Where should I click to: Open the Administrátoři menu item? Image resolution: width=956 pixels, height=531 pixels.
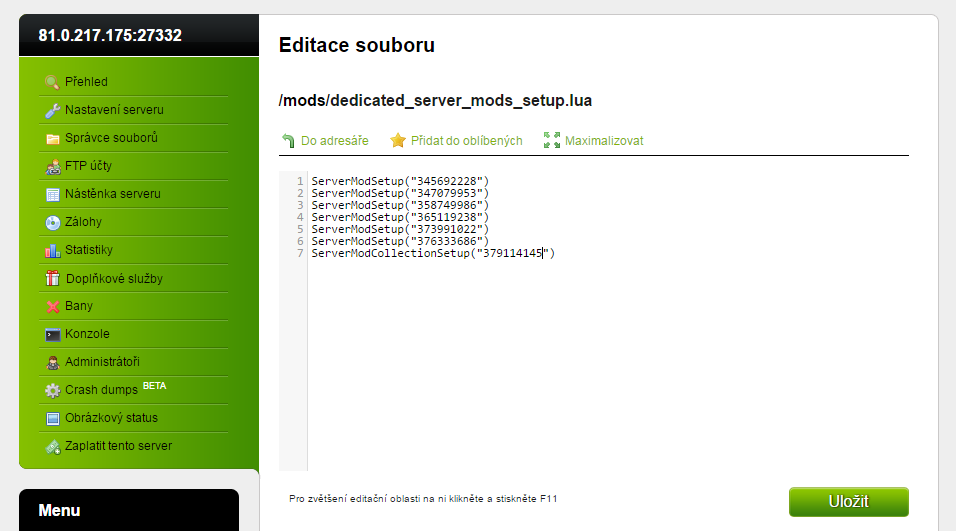click(x=102, y=362)
